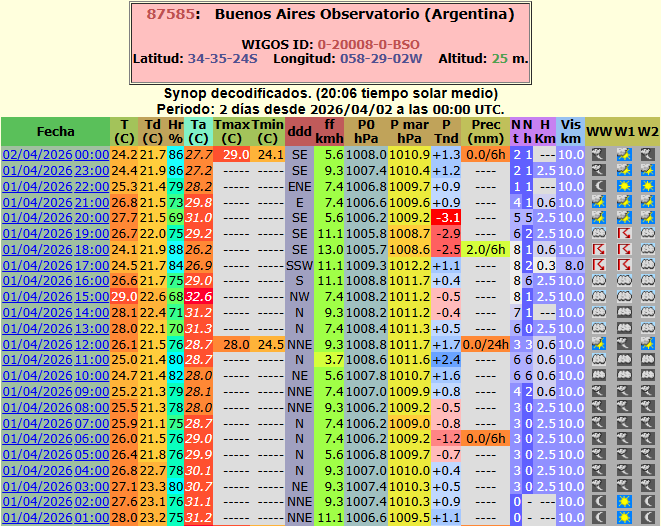The image size is (661, 526).
Task: Click the WW night cloud icon in the 06:00 row
Action: [599, 439]
